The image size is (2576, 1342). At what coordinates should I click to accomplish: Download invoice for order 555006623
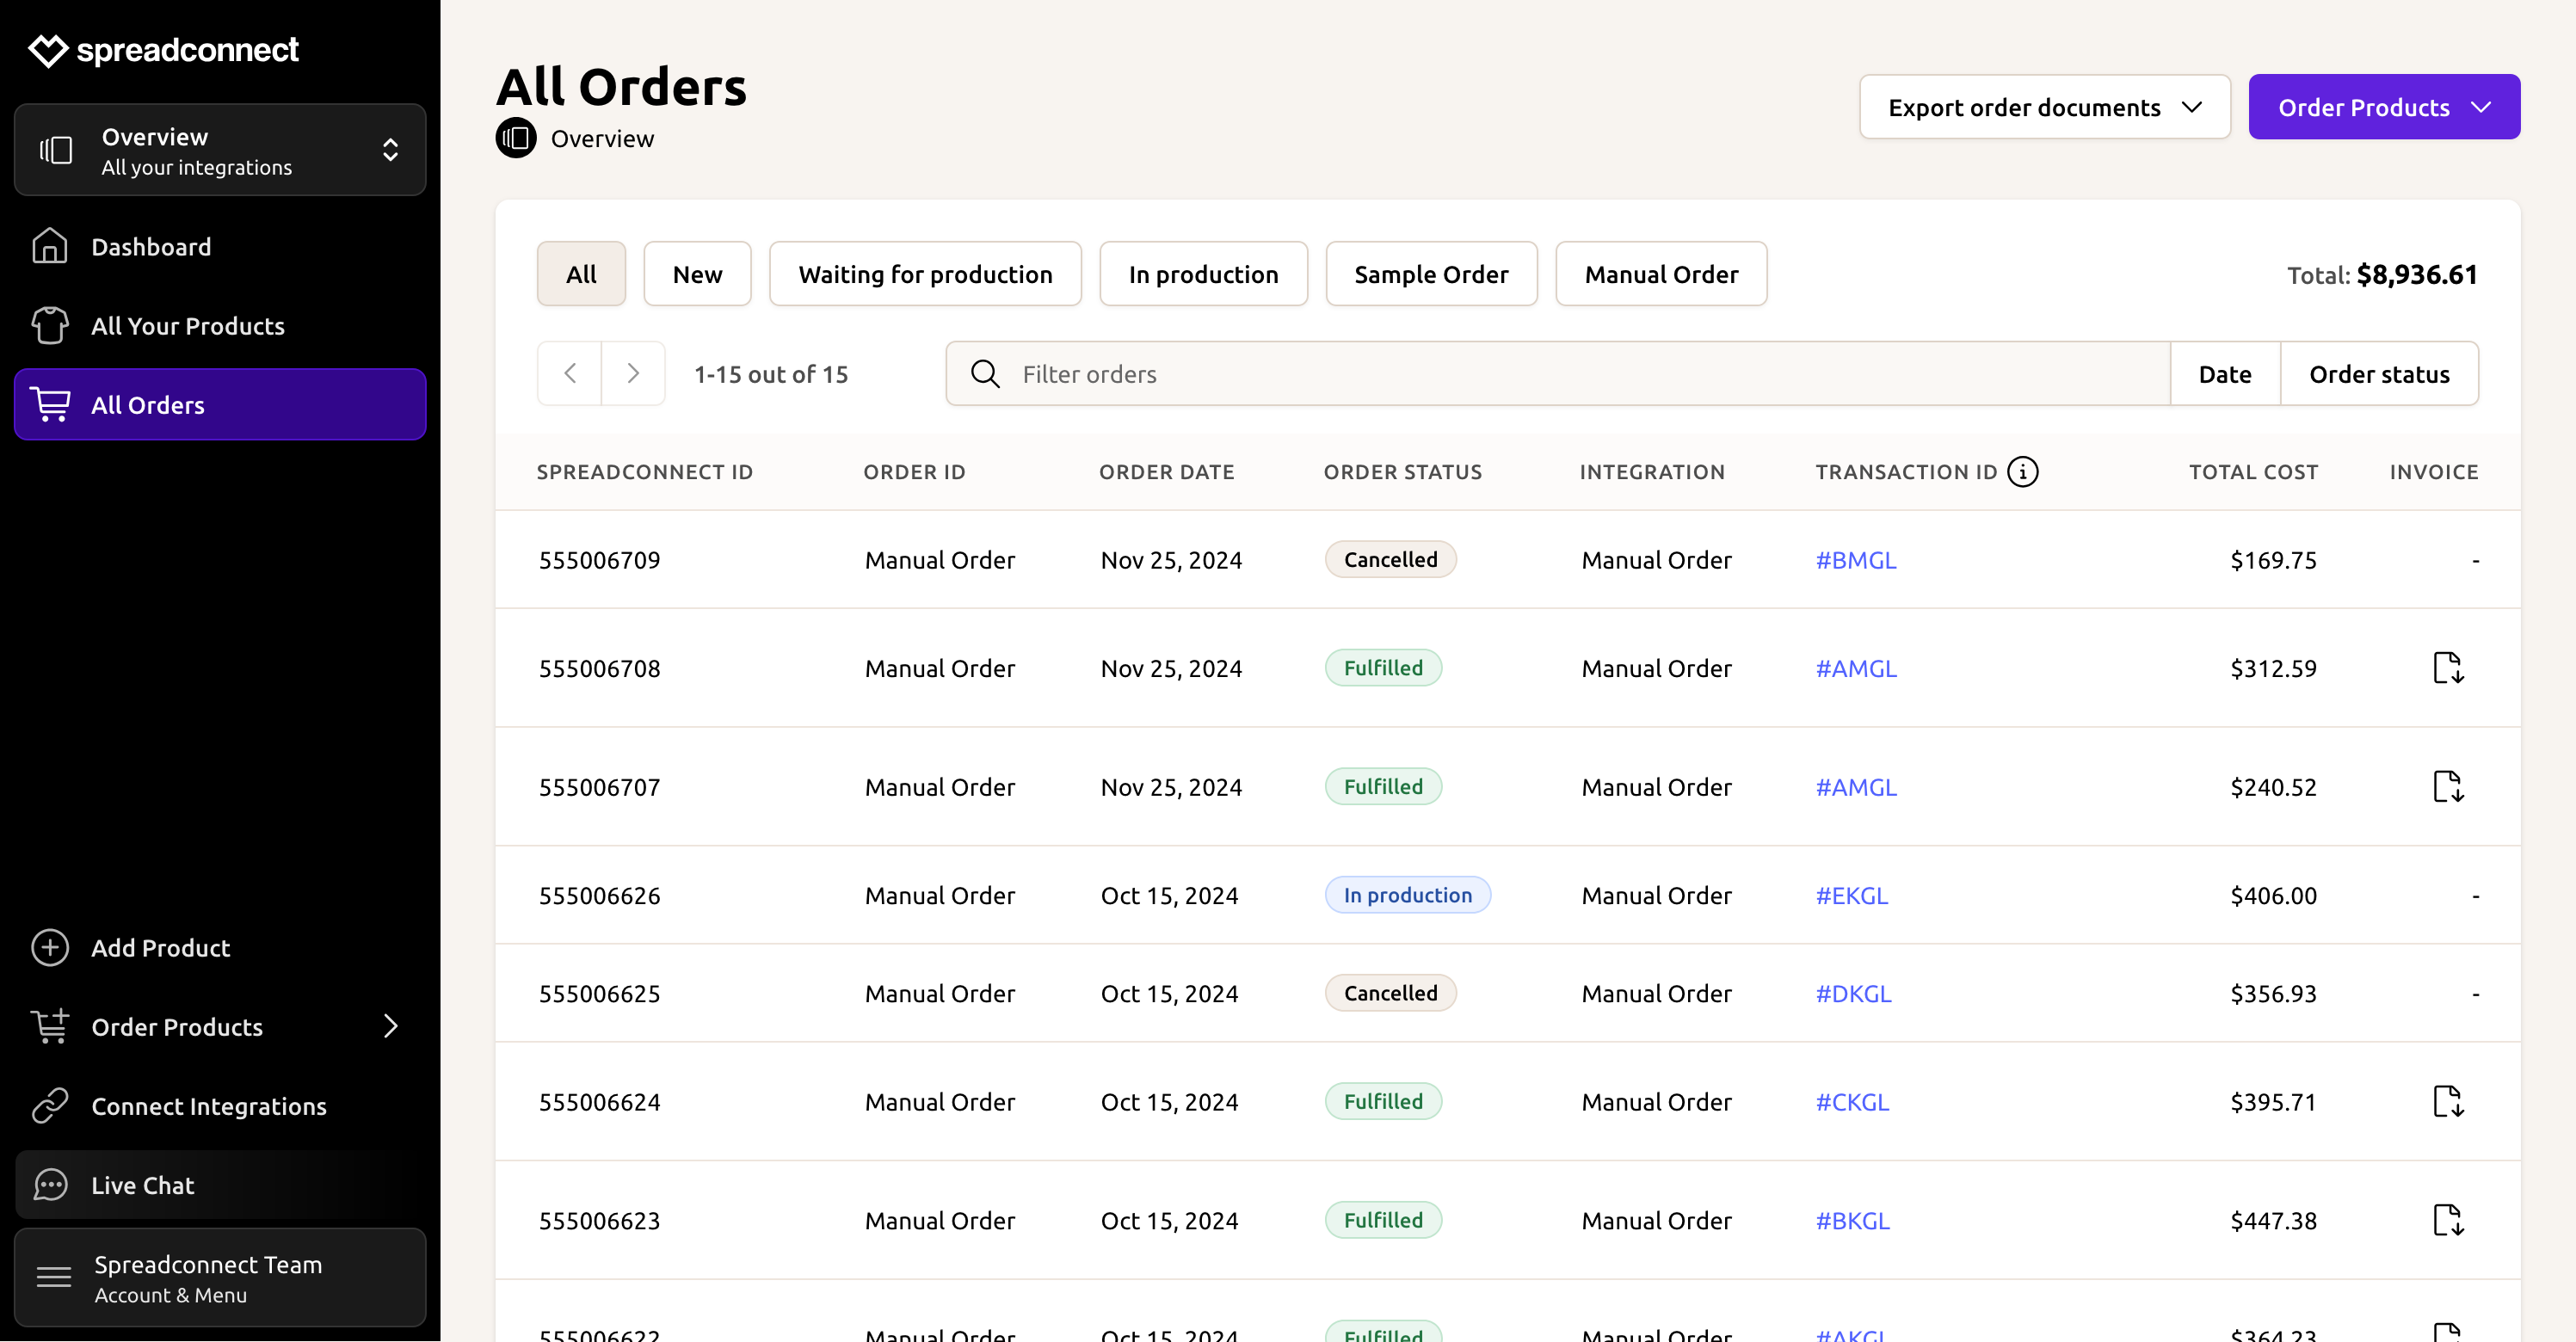(2448, 1220)
